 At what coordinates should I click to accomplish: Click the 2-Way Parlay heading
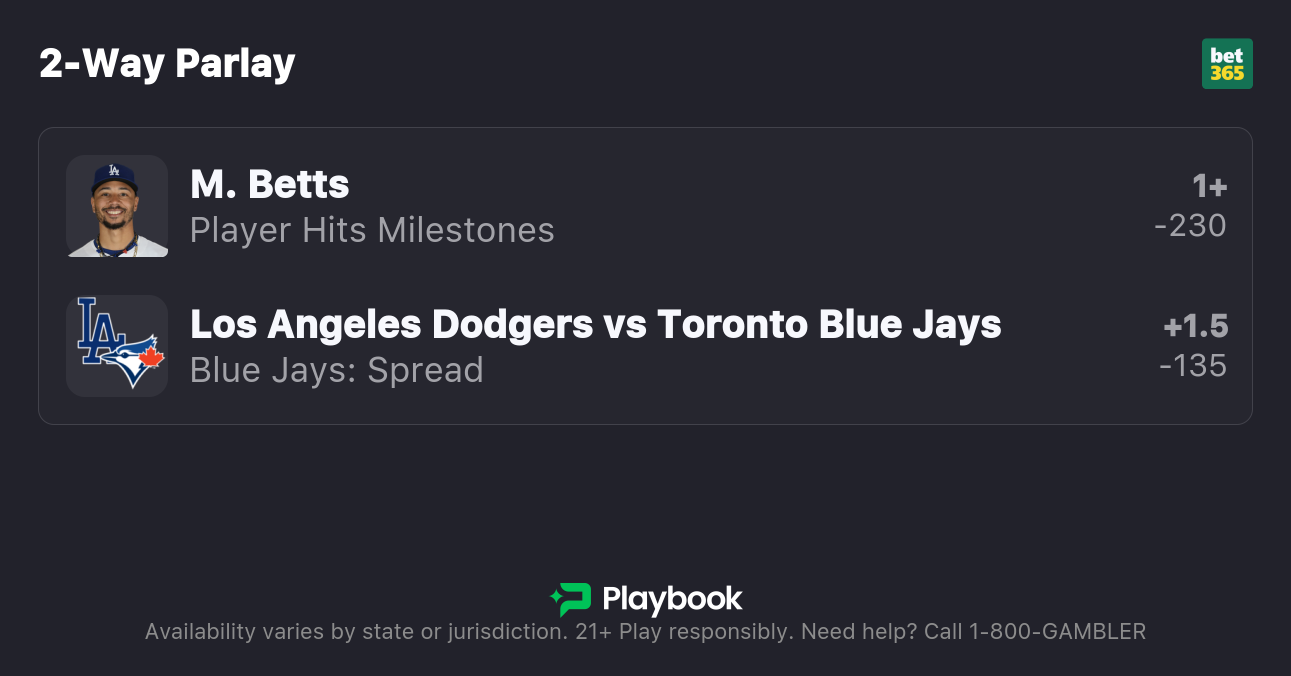[x=167, y=64]
